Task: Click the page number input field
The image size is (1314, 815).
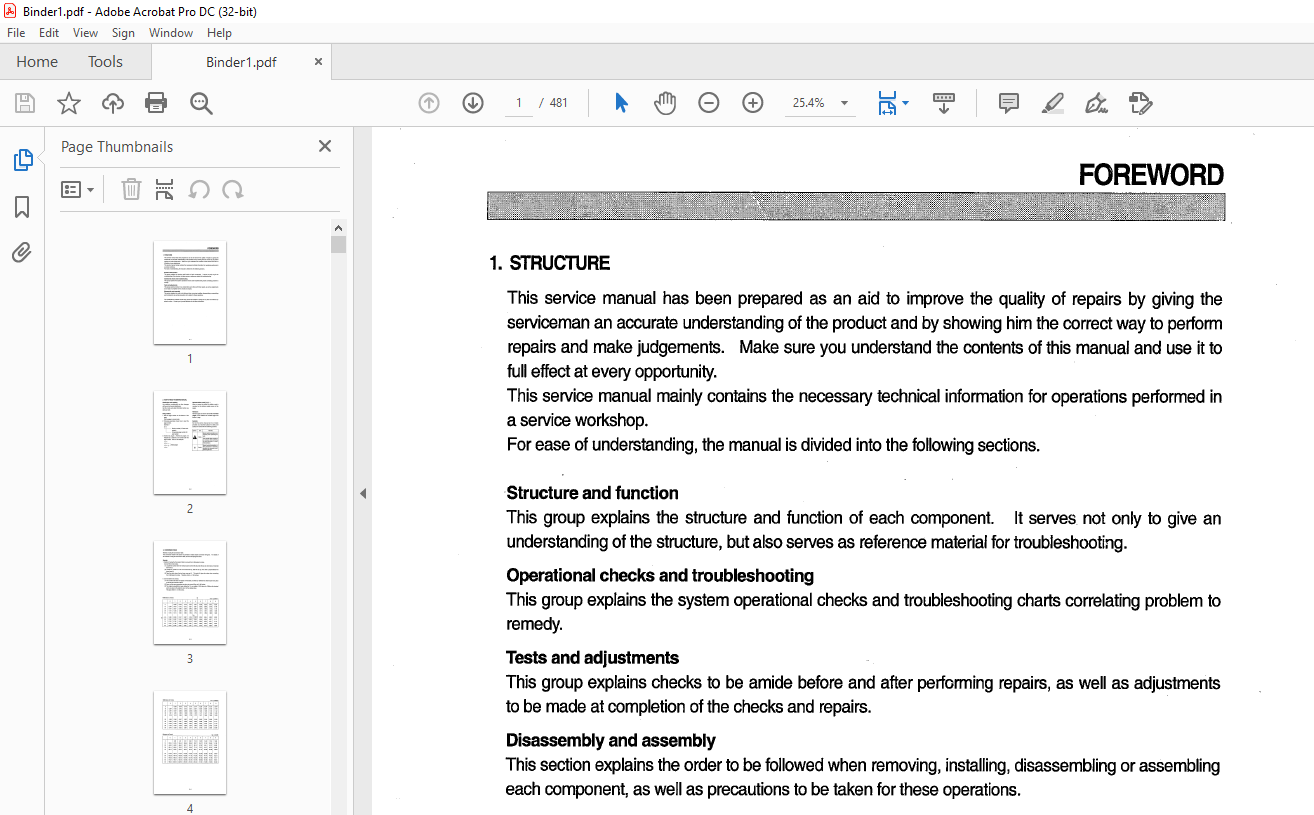Action: click(x=519, y=103)
